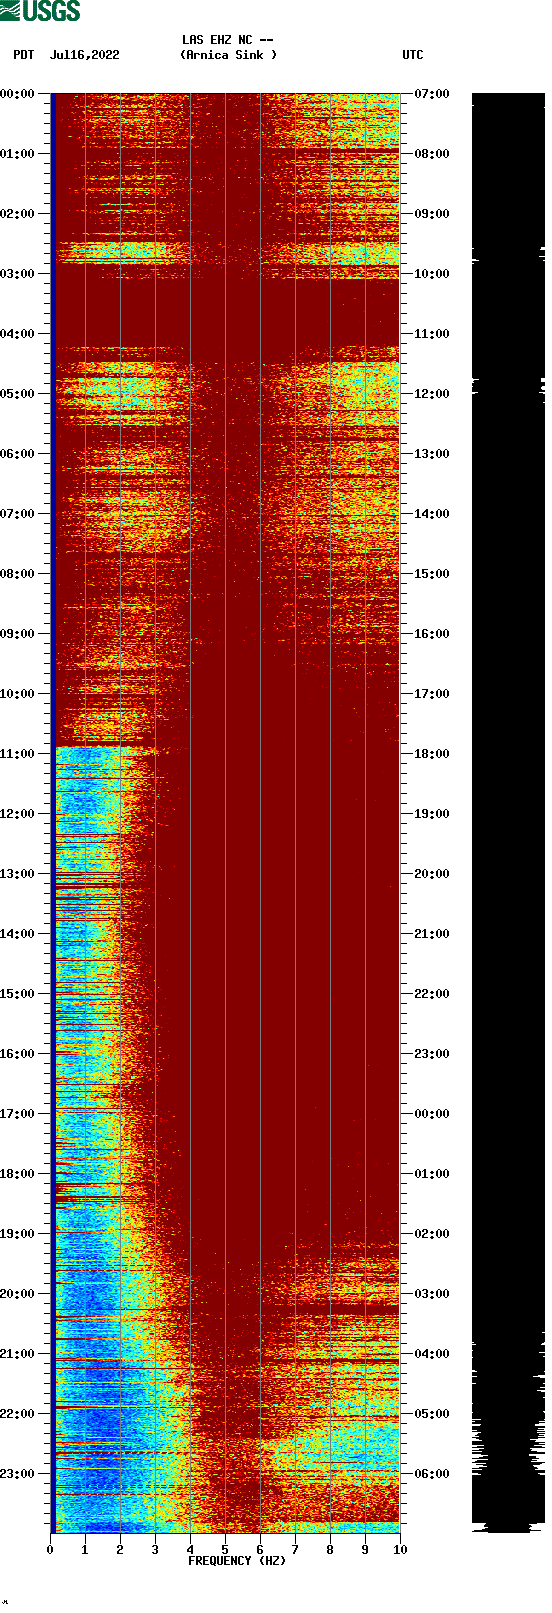
Task: Click the 13:00 PDT time label
Action: [18, 873]
